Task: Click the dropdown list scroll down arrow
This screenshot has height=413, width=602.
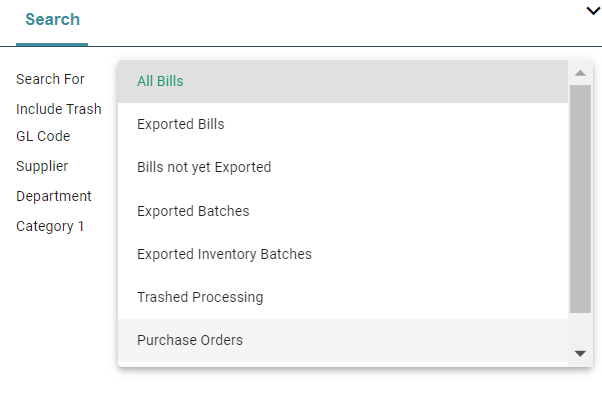Action: (580, 353)
